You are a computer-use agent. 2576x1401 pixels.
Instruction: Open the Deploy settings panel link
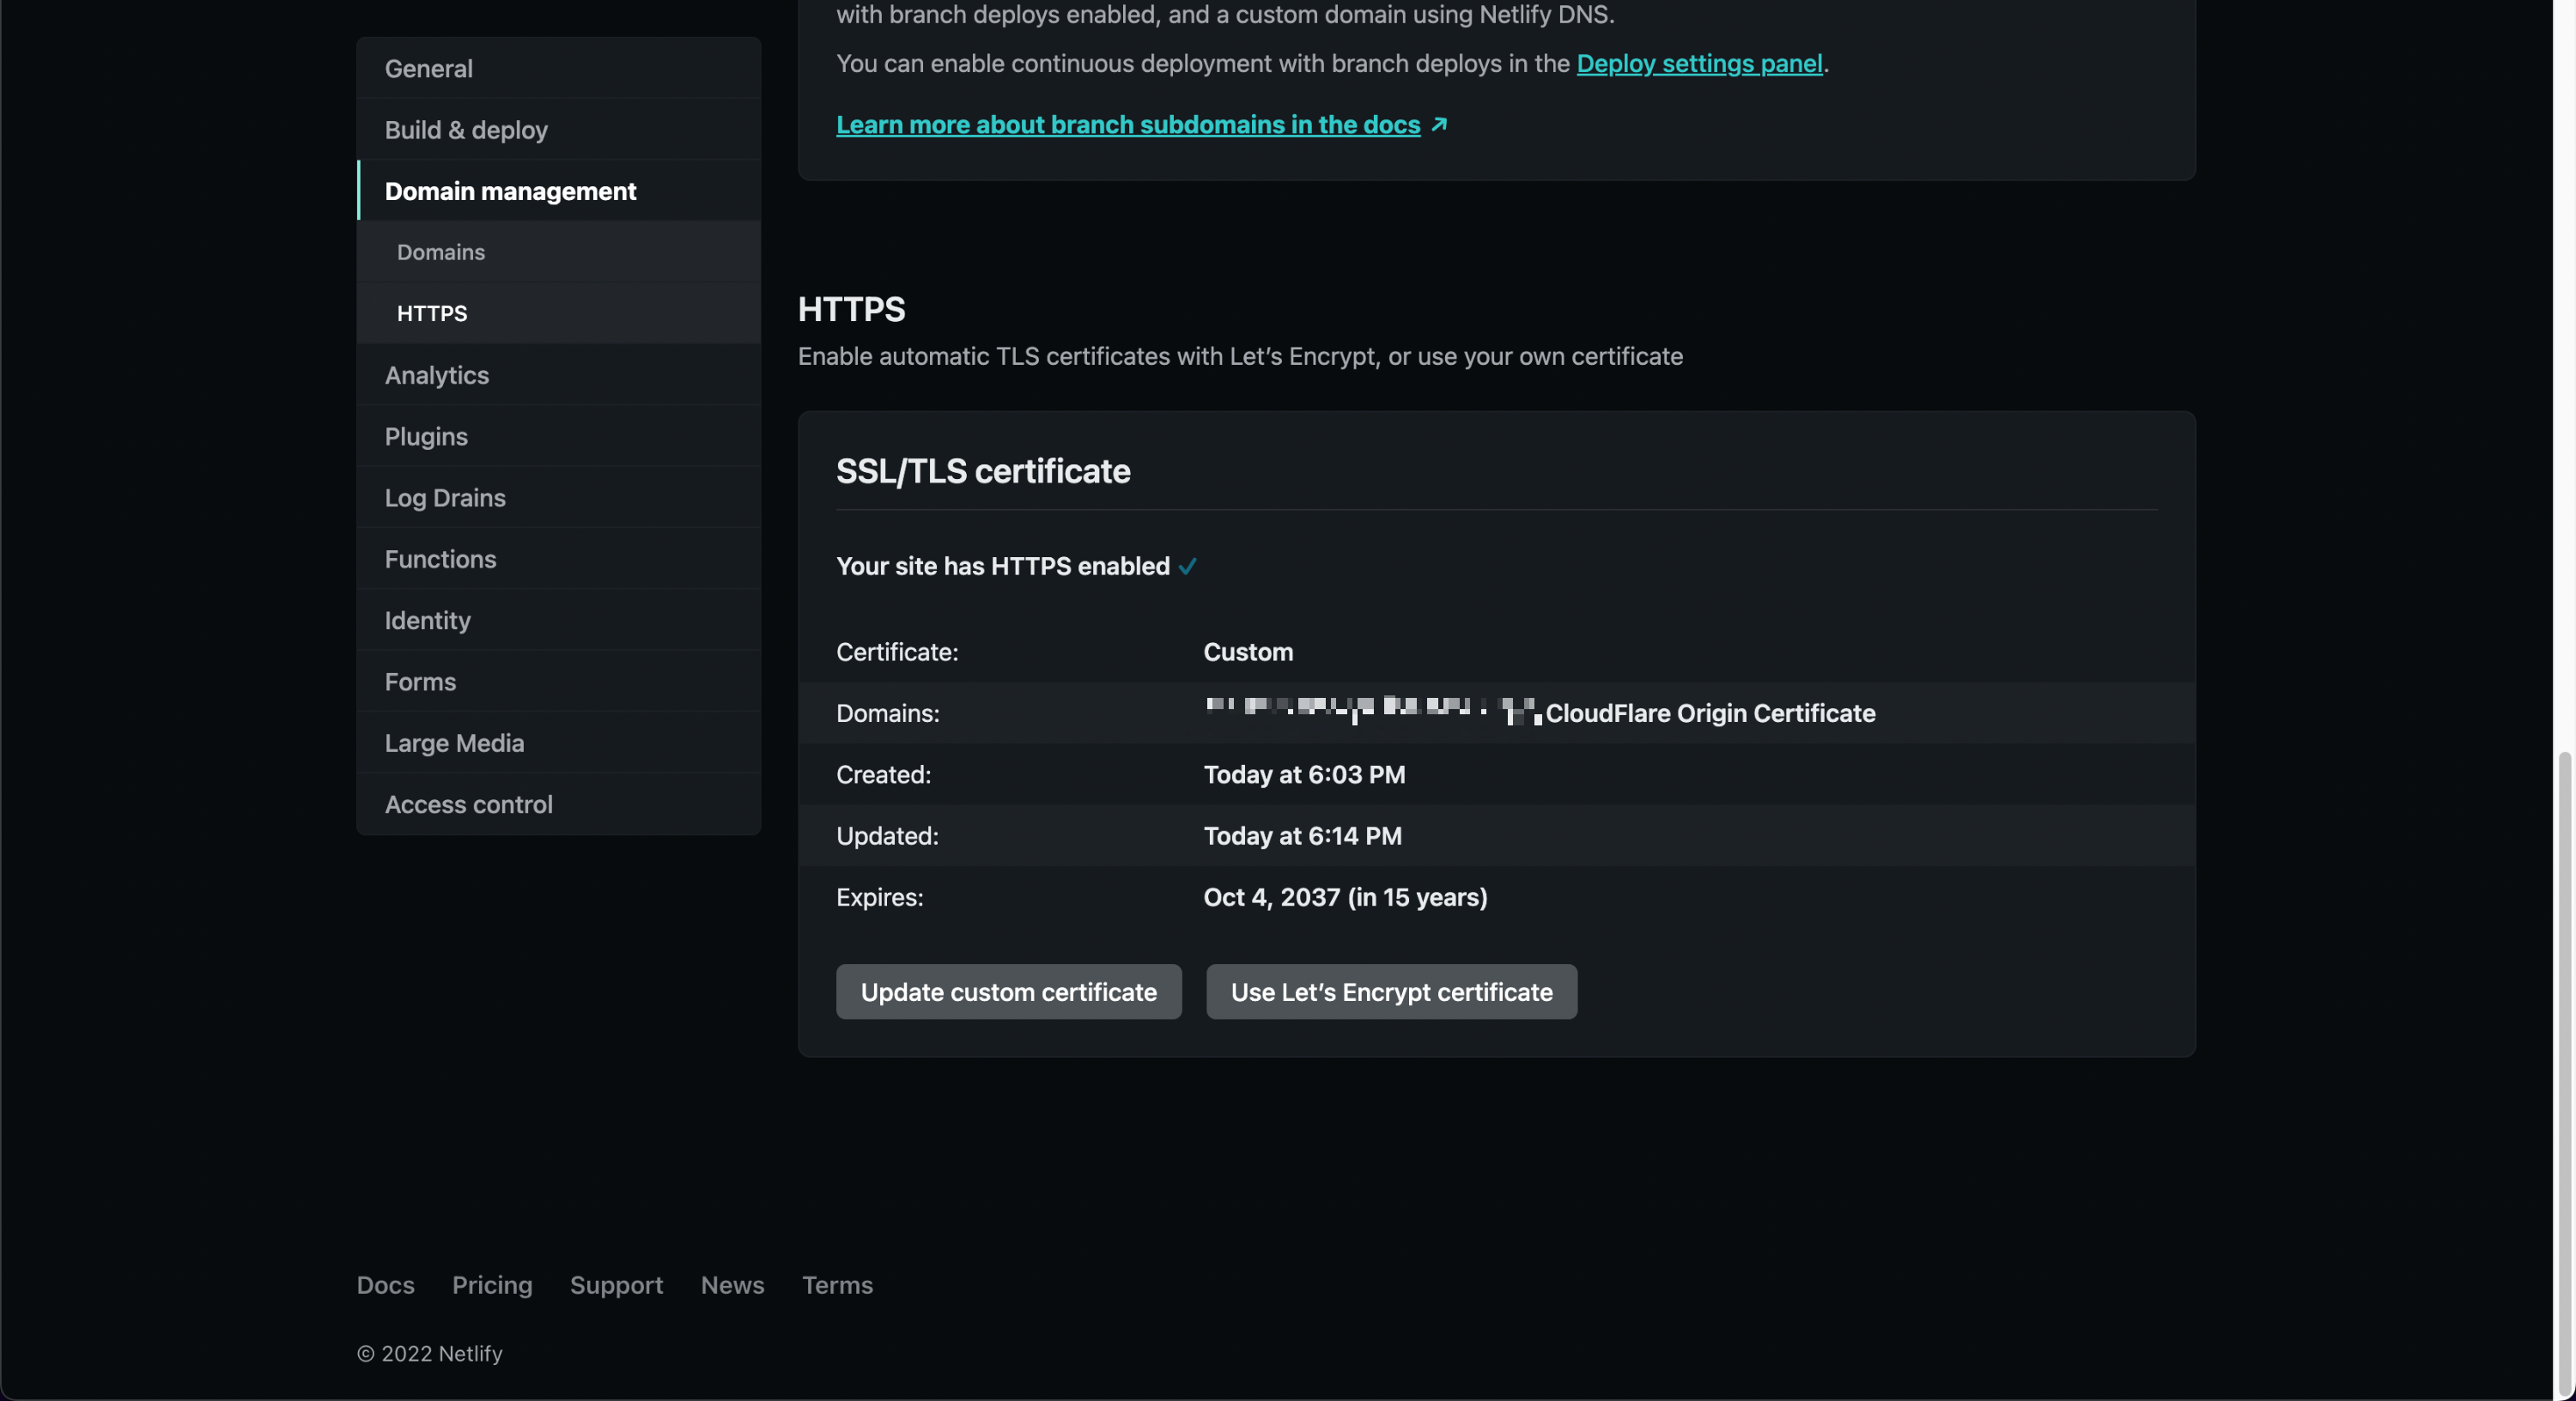coord(1699,63)
